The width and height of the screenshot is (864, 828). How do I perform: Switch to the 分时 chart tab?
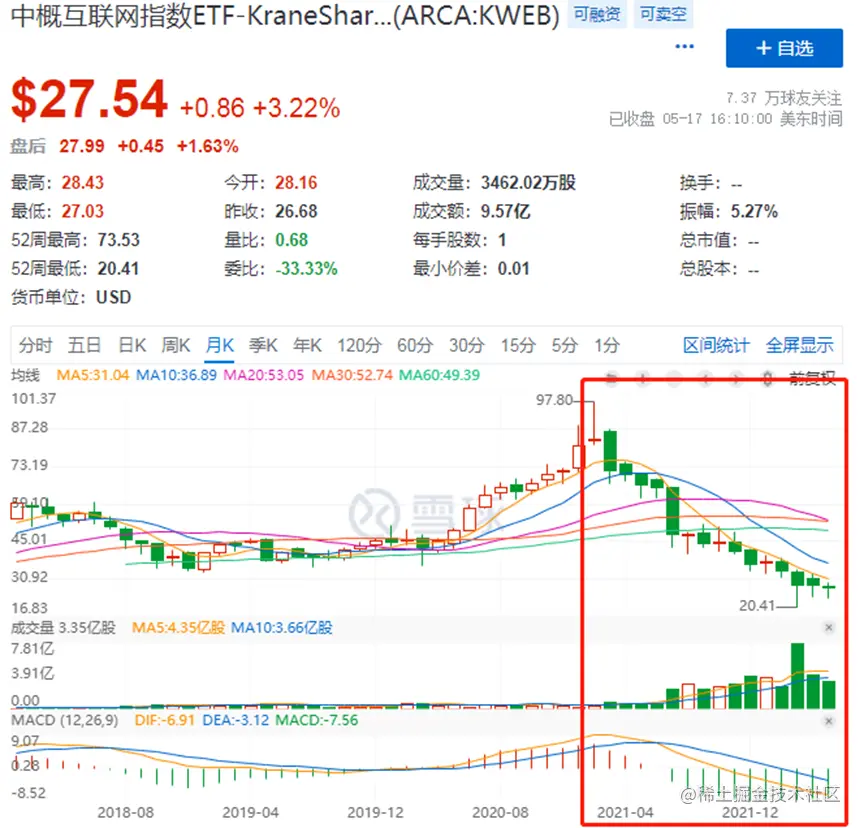36,345
